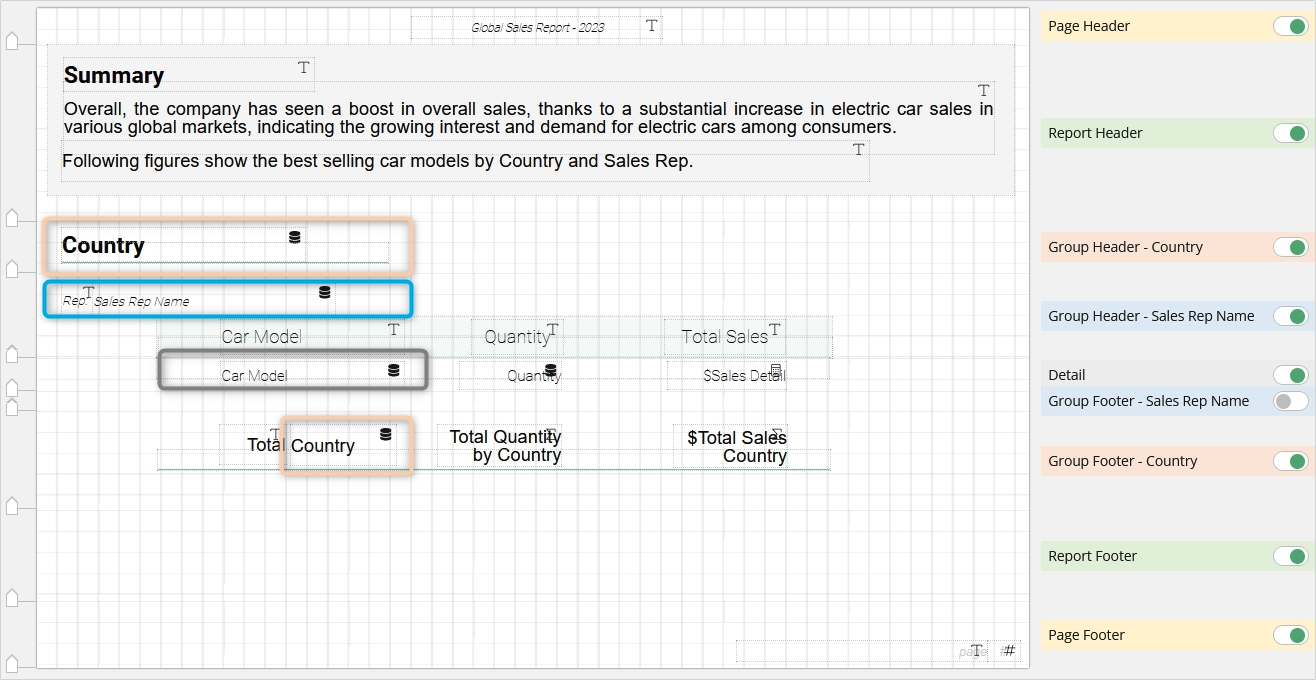This screenshot has width=1316, height=680.
Task: Disable the Detail section toggle
Action: tap(1290, 375)
